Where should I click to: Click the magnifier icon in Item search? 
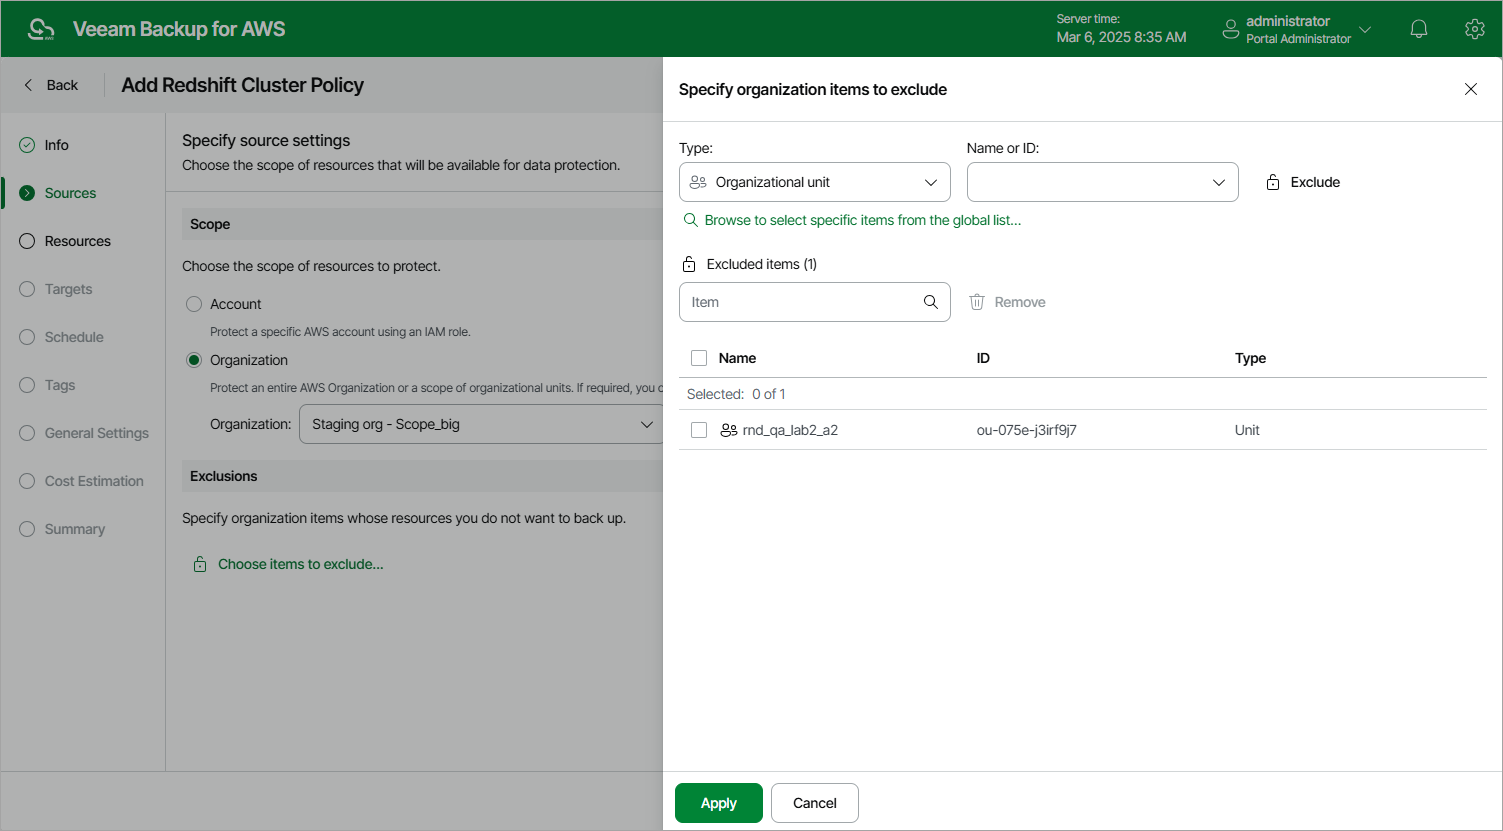930,302
